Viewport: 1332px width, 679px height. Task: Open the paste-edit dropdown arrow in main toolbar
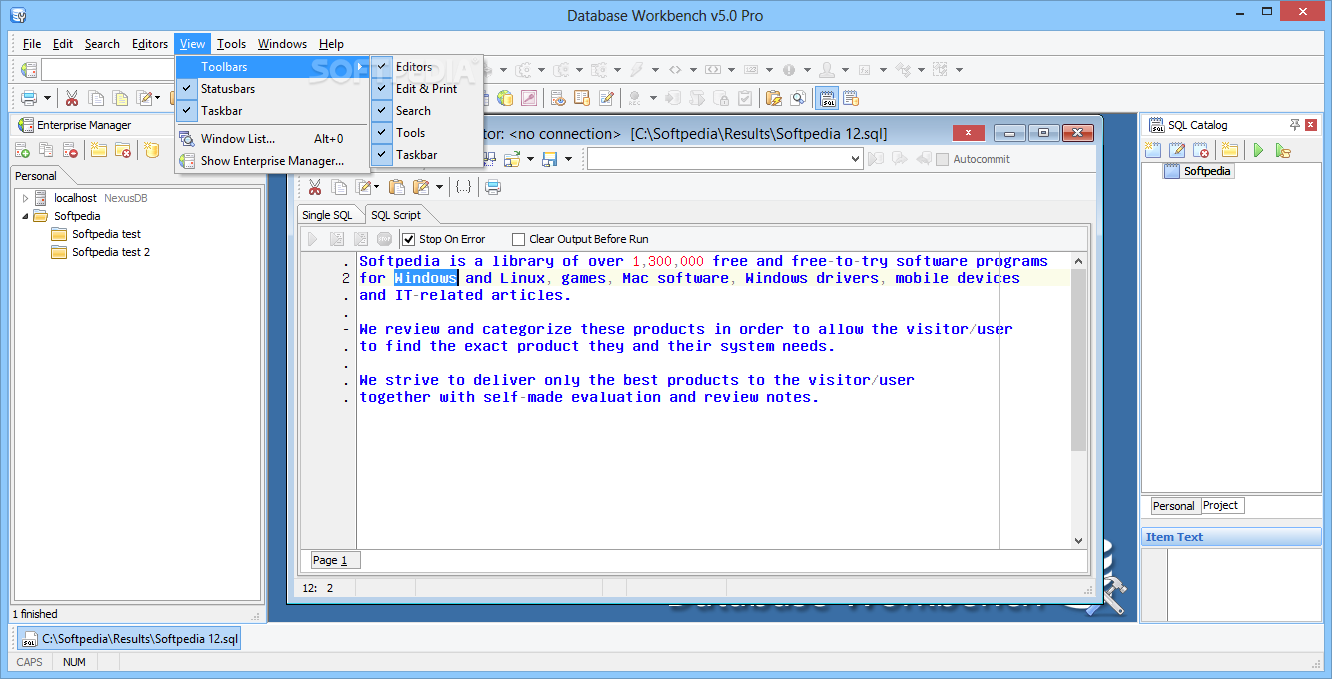pyautogui.click(x=157, y=98)
